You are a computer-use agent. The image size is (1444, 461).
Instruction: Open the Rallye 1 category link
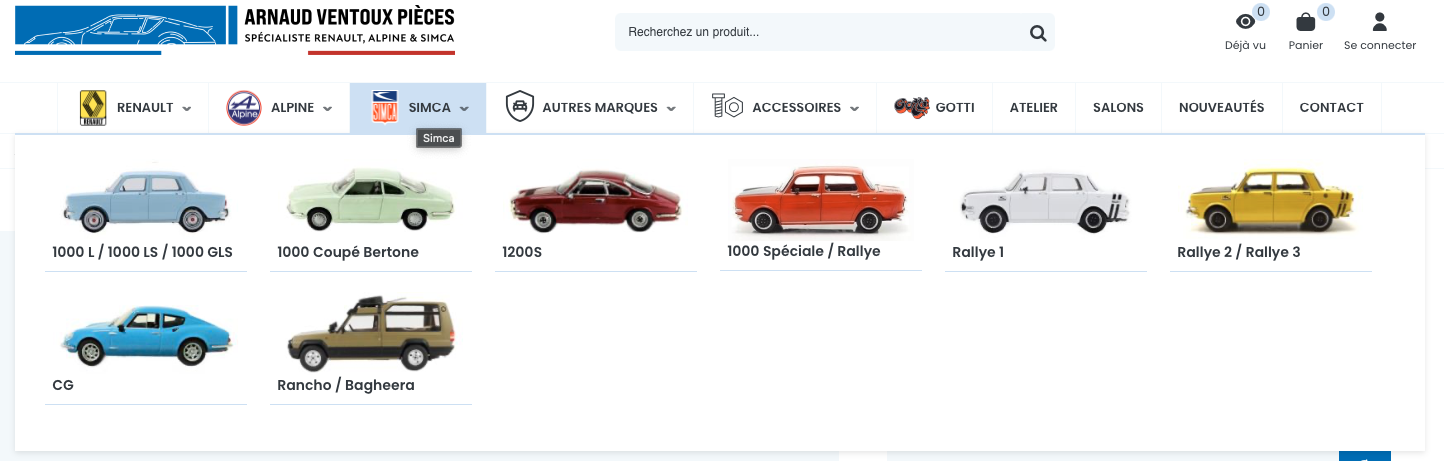coord(978,252)
